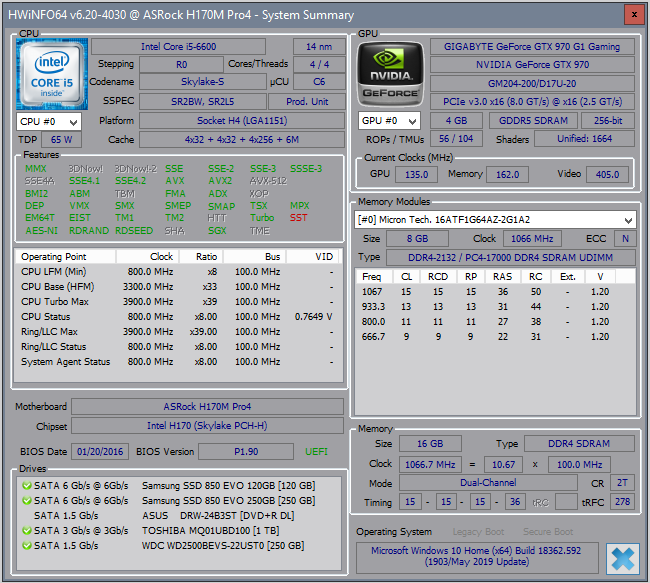Viewport: 650px width, 583px height.
Task: Click the Microsoft Windows 10 Home OS field
Action: [x=477, y=556]
